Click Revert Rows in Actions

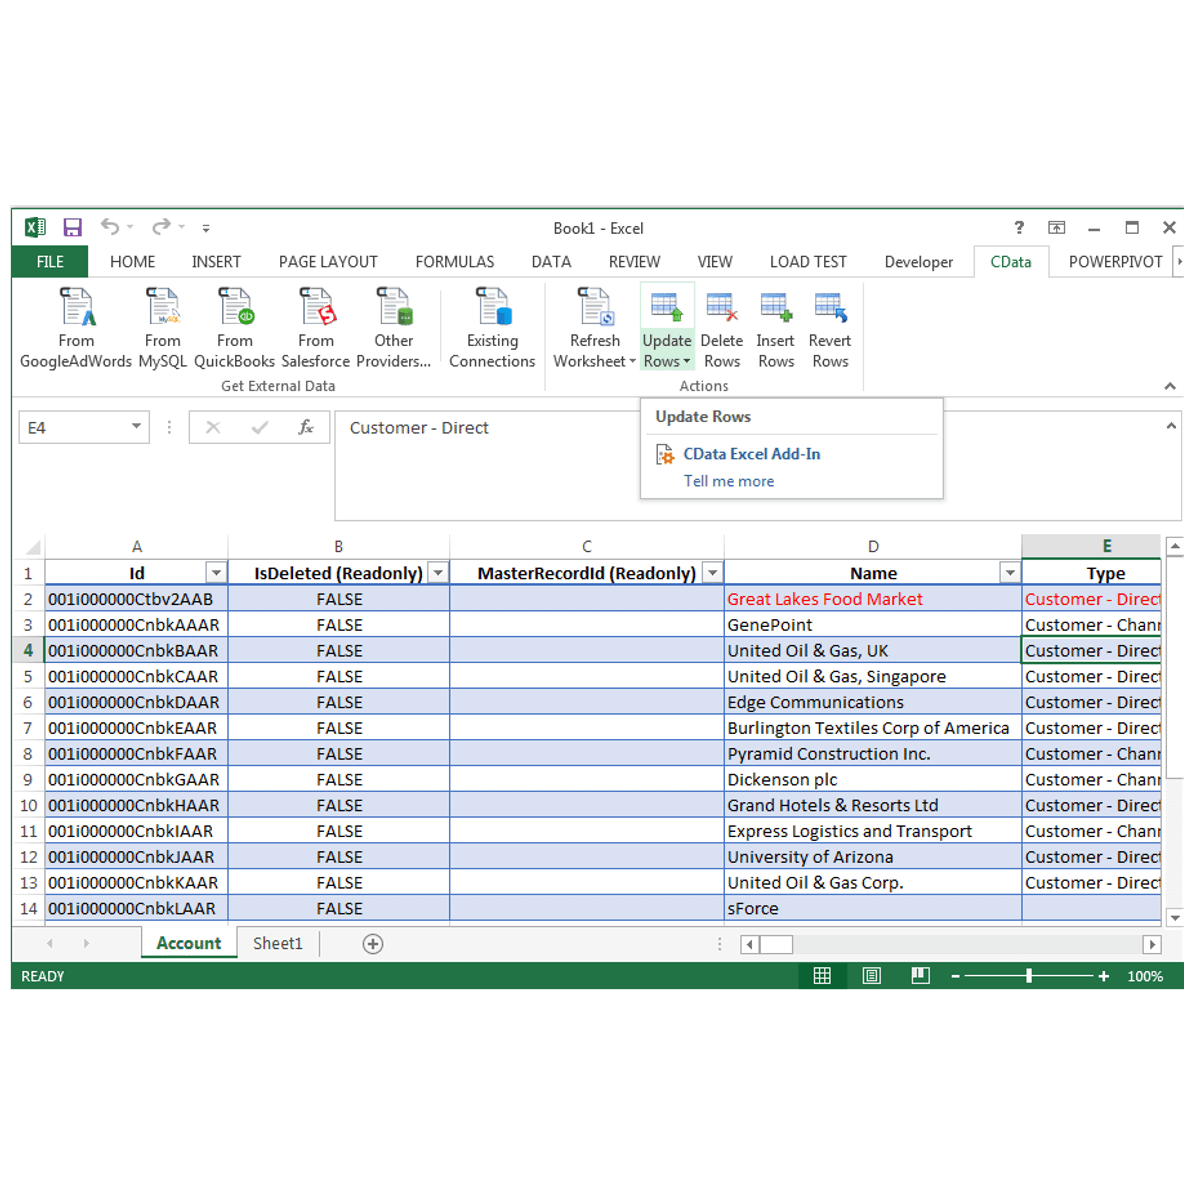pyautogui.click(x=830, y=328)
